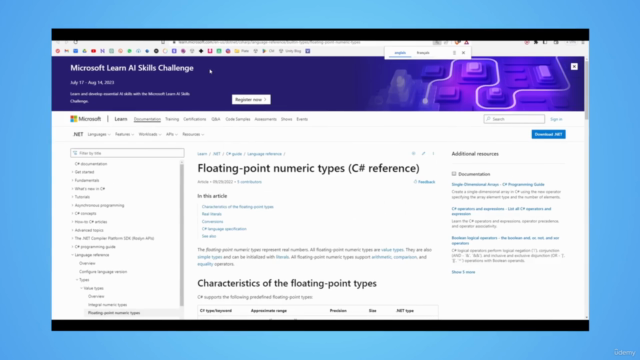
Task: Close the translate popup
Action: [x=463, y=53]
